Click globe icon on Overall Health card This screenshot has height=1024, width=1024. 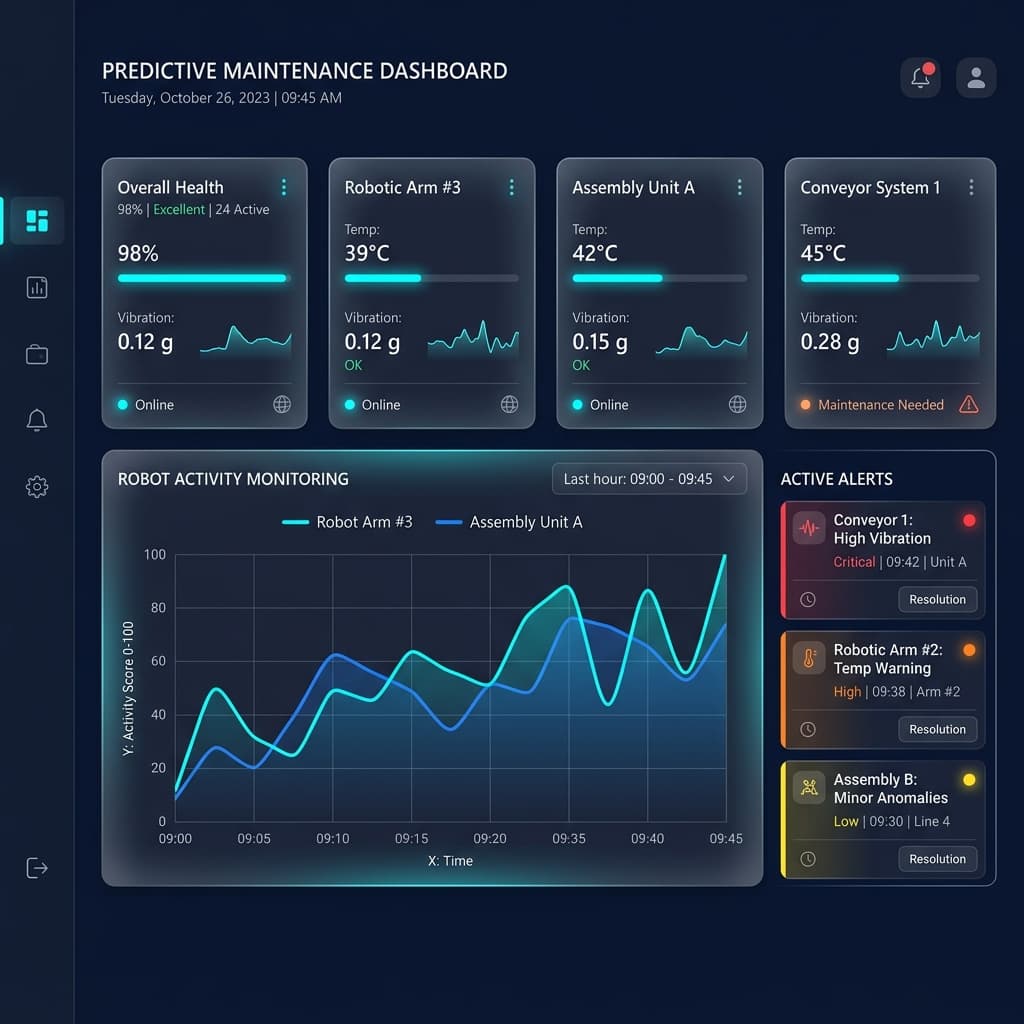(x=282, y=404)
